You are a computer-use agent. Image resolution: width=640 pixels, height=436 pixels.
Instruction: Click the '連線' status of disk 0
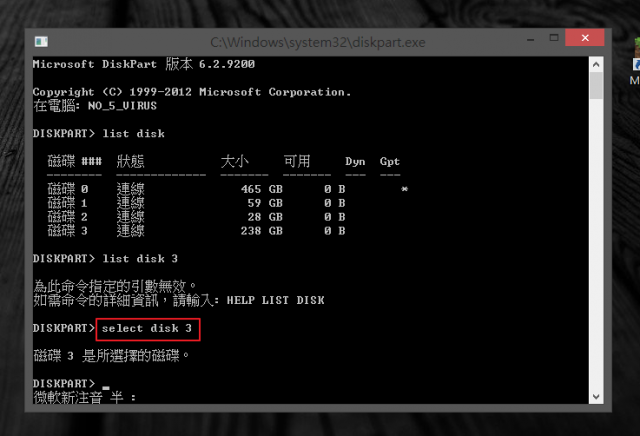[x=131, y=189]
